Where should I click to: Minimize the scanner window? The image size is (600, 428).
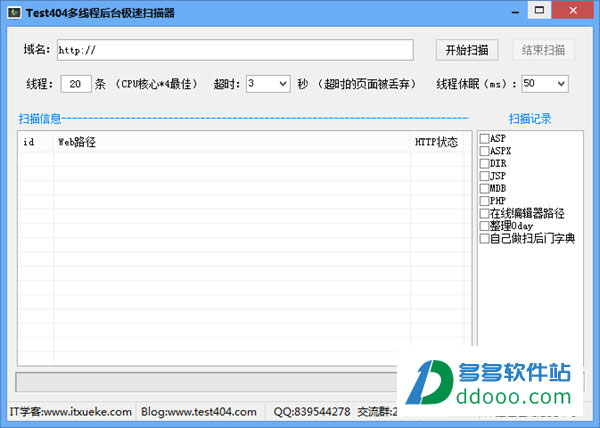coord(515,12)
